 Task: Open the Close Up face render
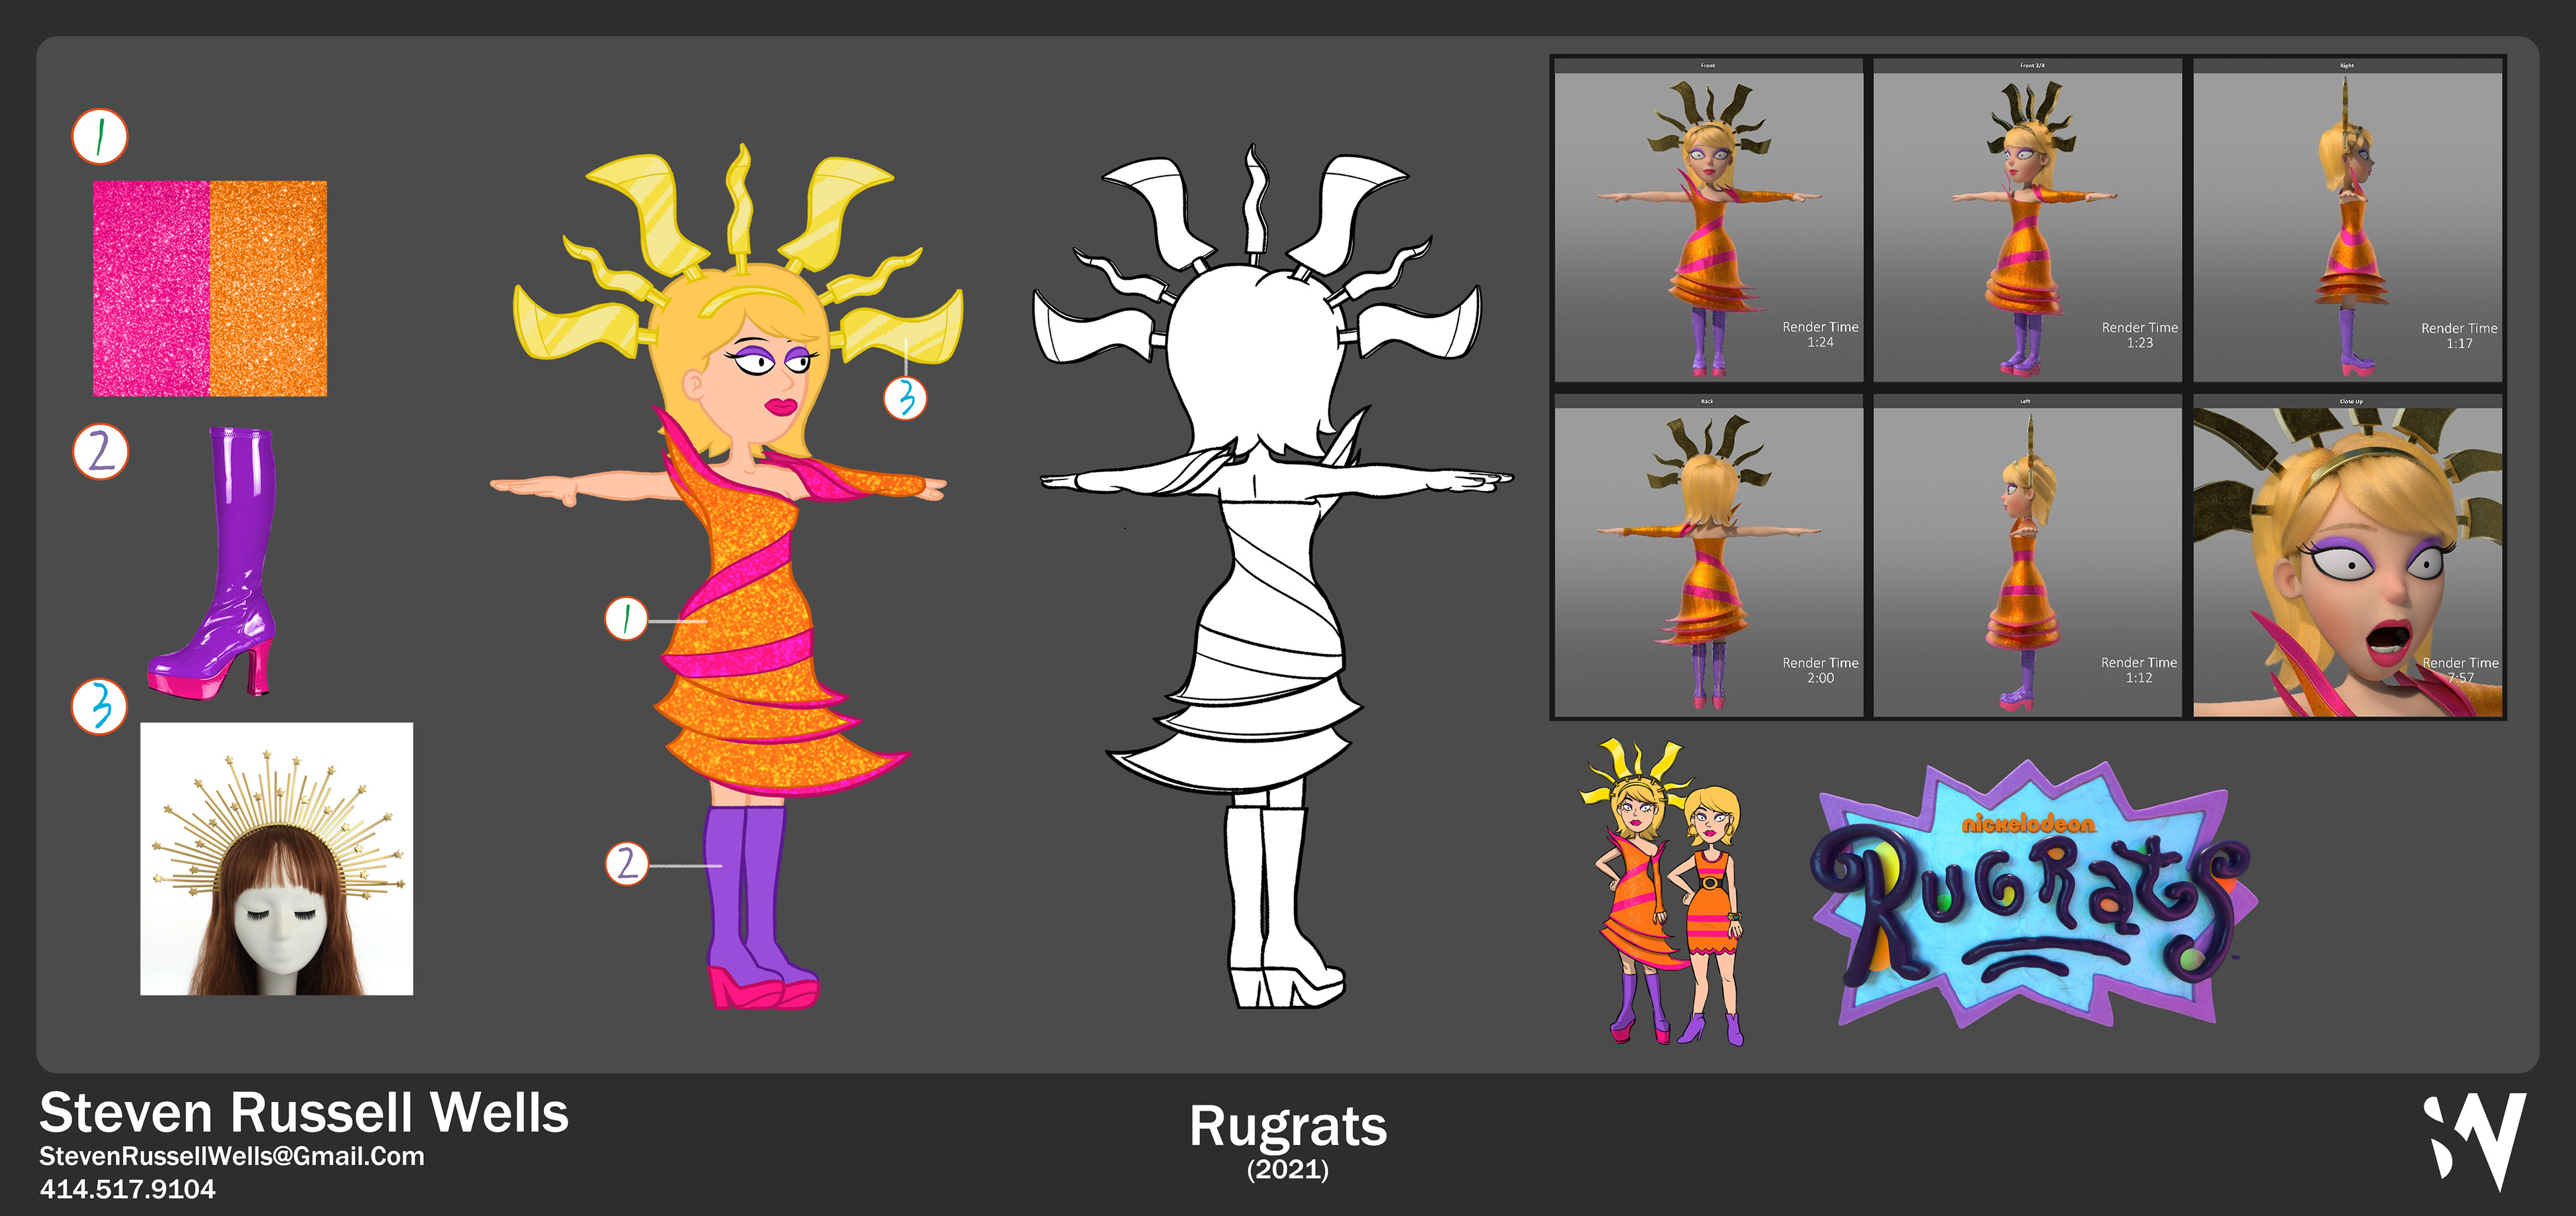click(2347, 556)
